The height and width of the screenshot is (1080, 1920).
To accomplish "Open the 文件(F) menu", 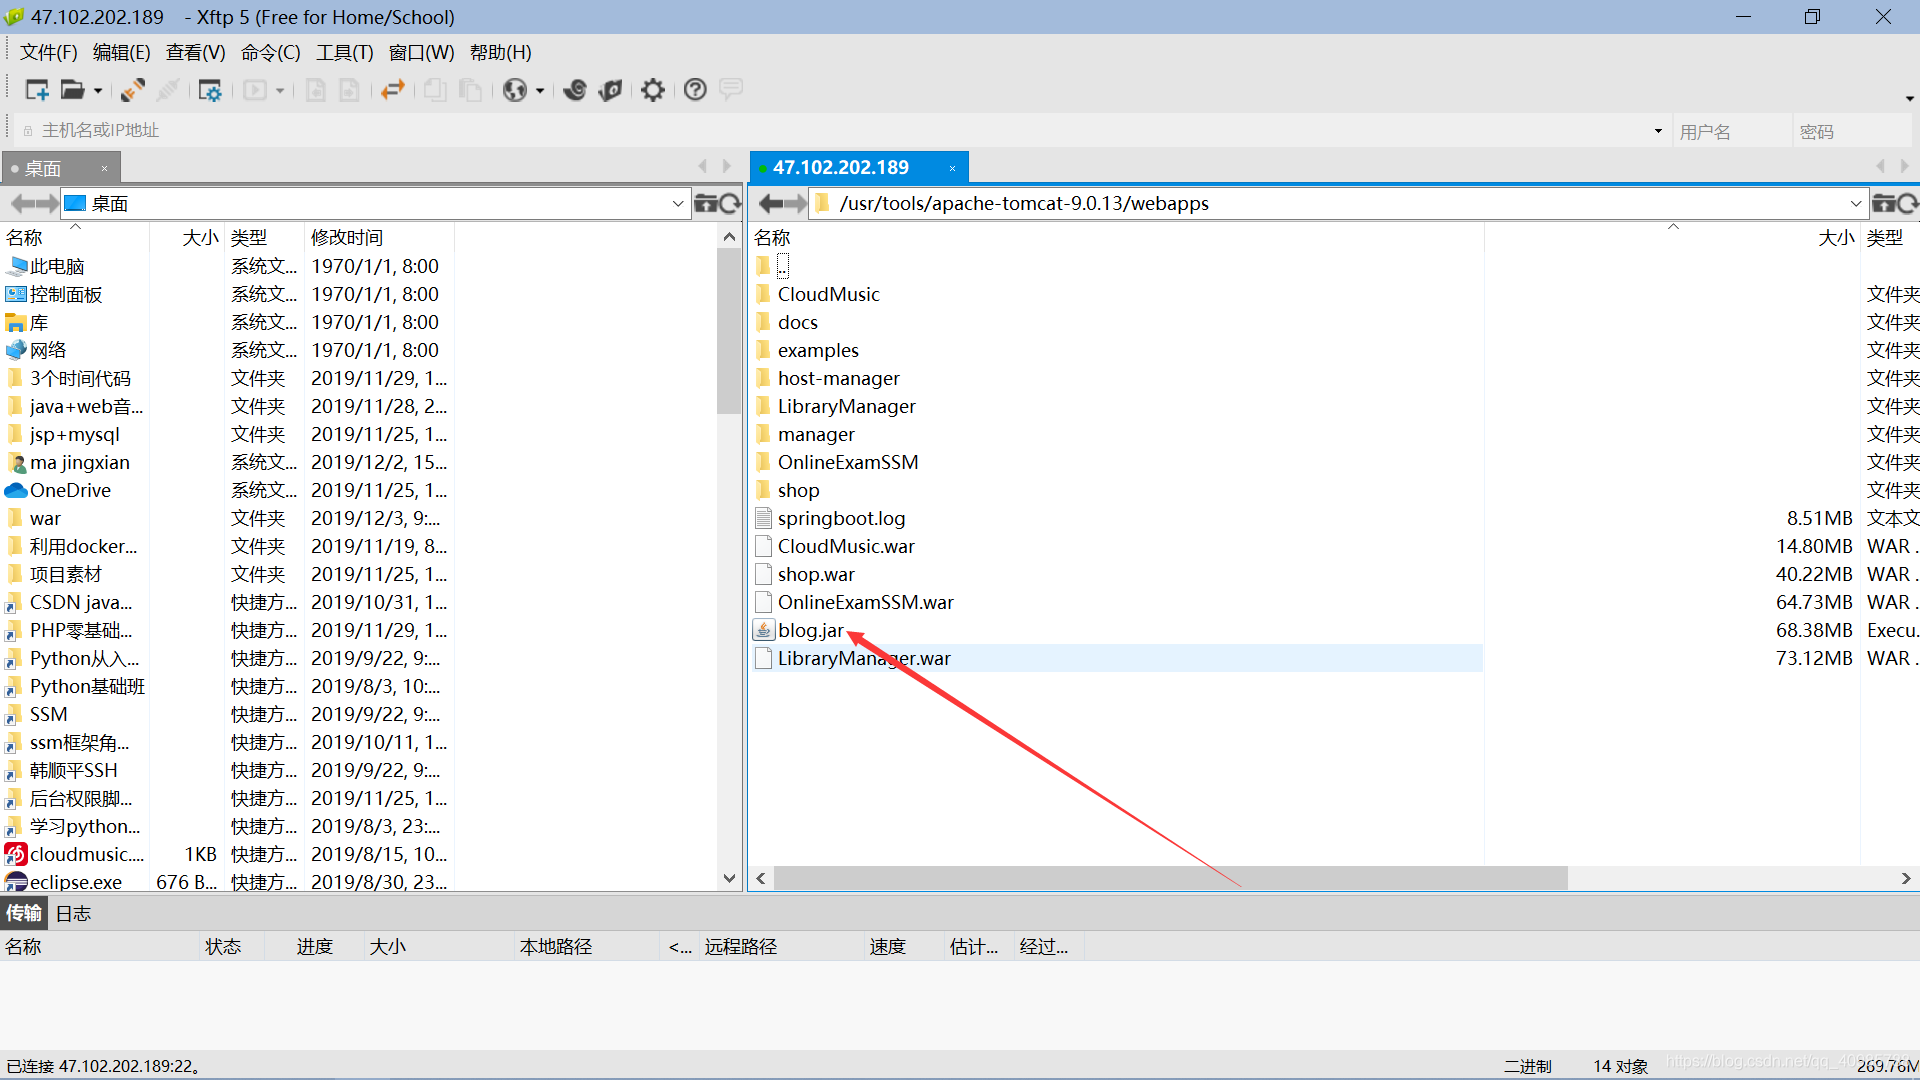I will pyautogui.click(x=49, y=52).
